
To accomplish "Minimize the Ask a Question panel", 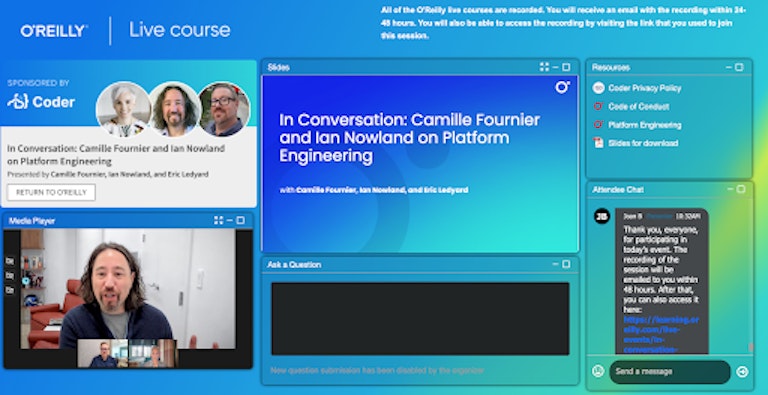I will (x=555, y=264).
